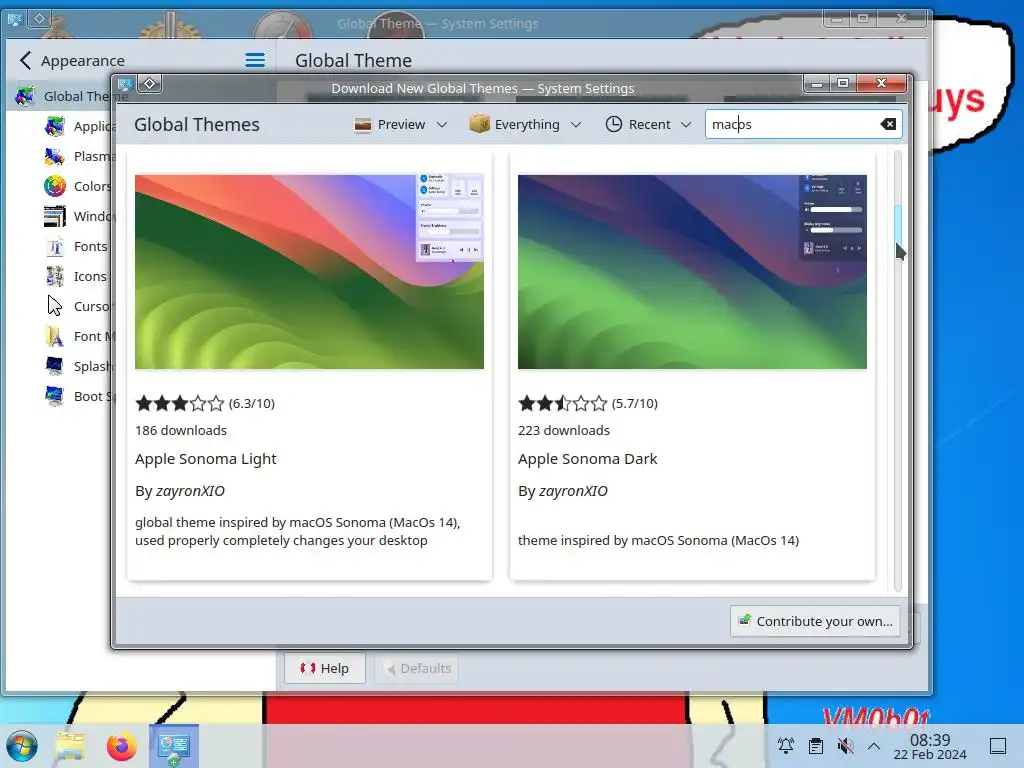Click the 'Global Theme' page heading in System Settings

click(353, 61)
